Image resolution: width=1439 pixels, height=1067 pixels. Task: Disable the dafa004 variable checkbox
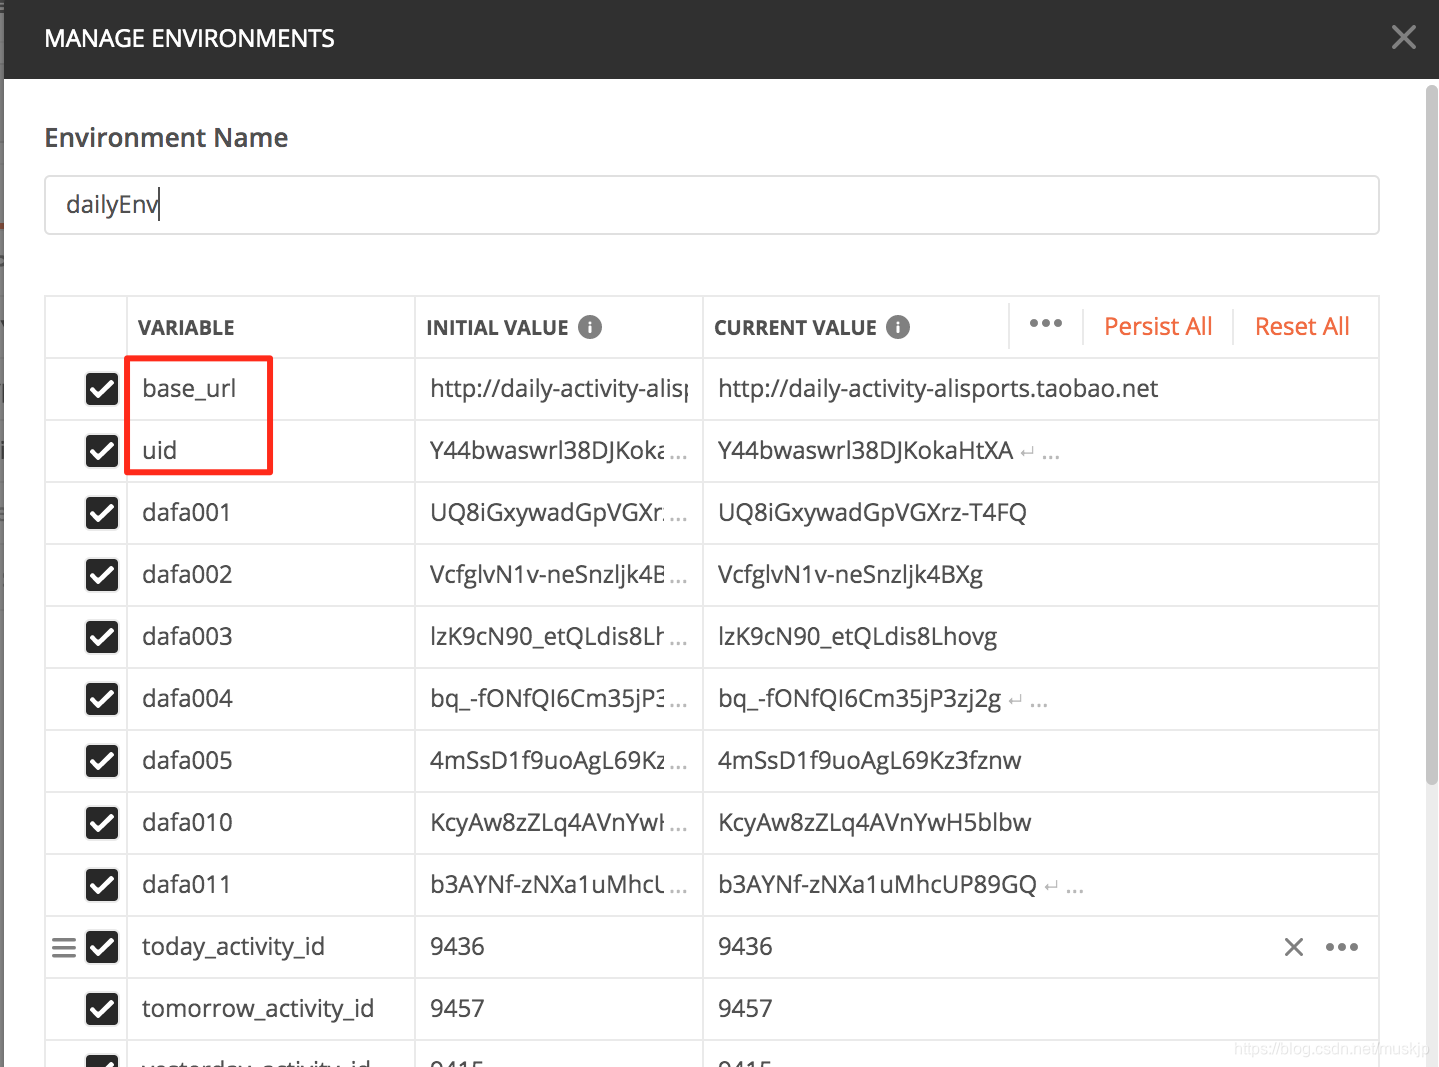point(102,699)
